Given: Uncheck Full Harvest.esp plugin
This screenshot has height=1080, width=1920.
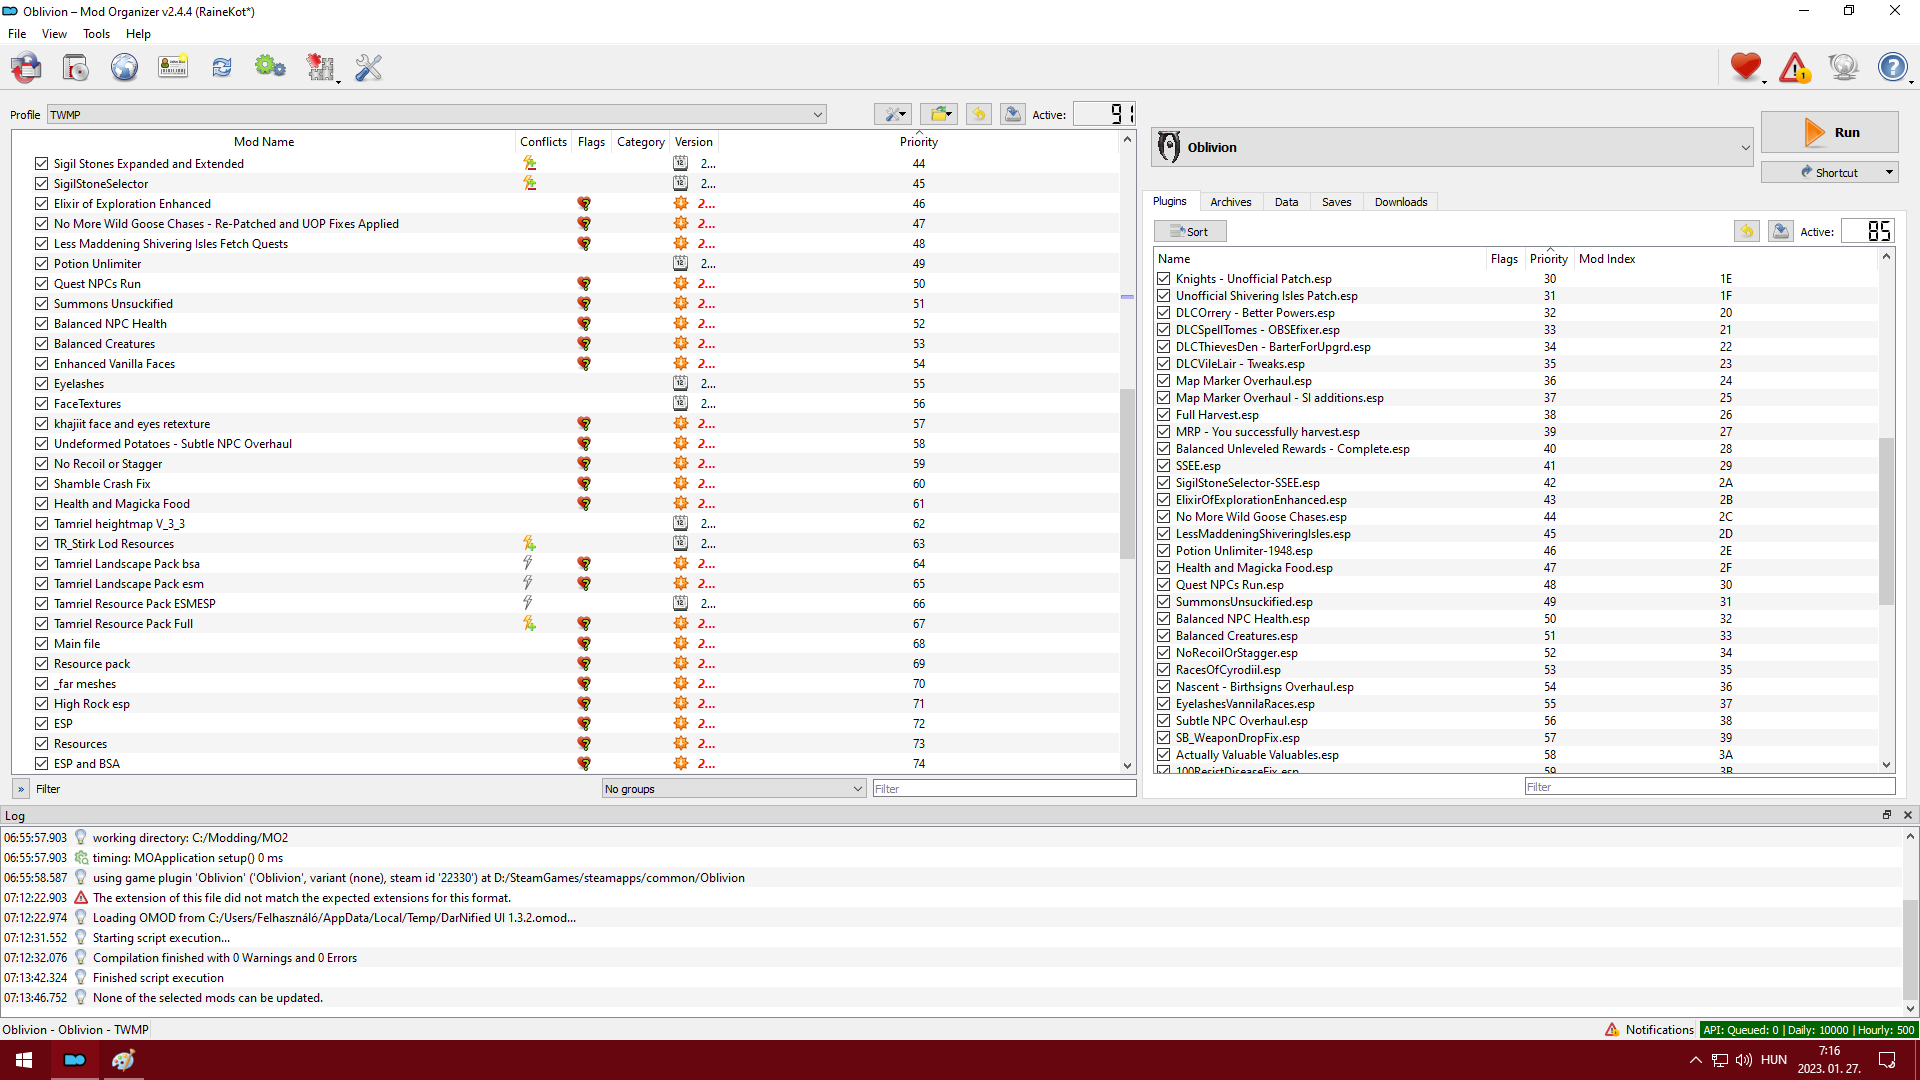Looking at the screenshot, I should point(1164,414).
